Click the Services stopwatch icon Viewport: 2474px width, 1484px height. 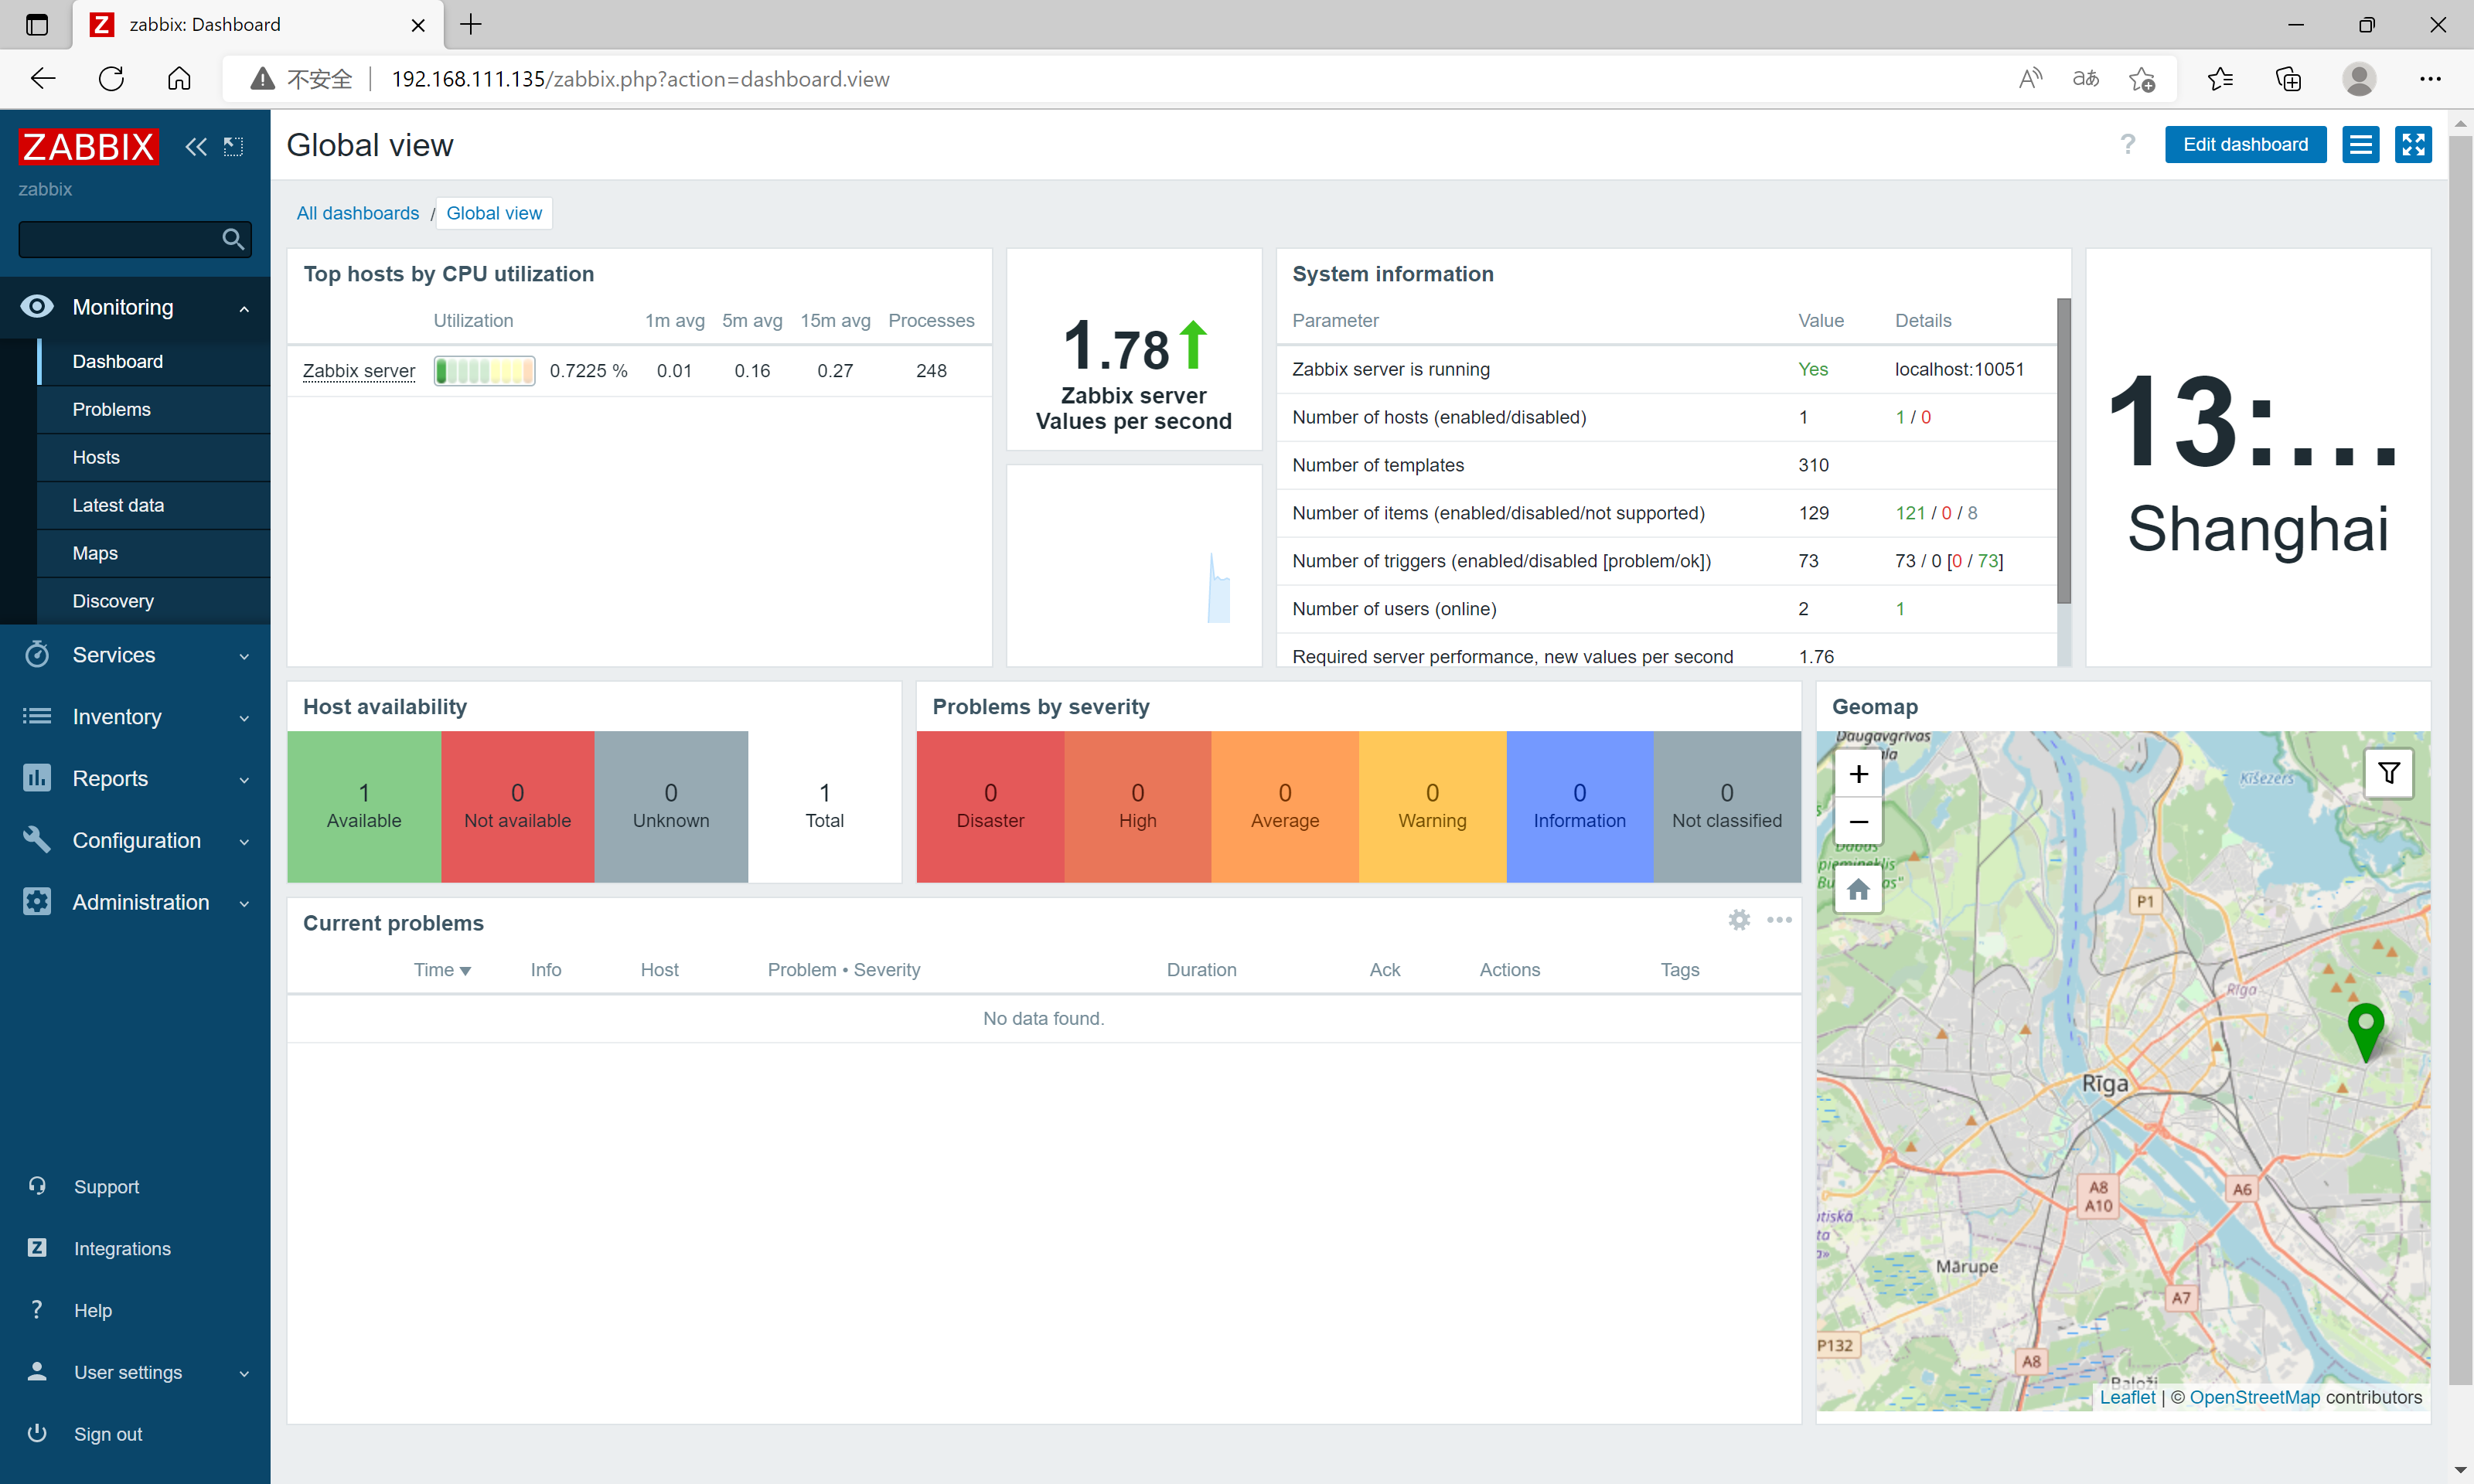(37, 654)
